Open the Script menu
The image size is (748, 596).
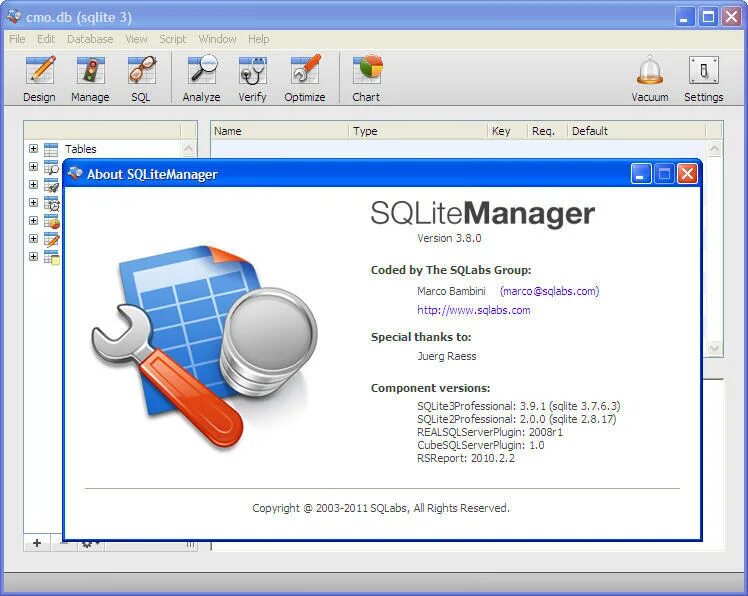tap(172, 39)
